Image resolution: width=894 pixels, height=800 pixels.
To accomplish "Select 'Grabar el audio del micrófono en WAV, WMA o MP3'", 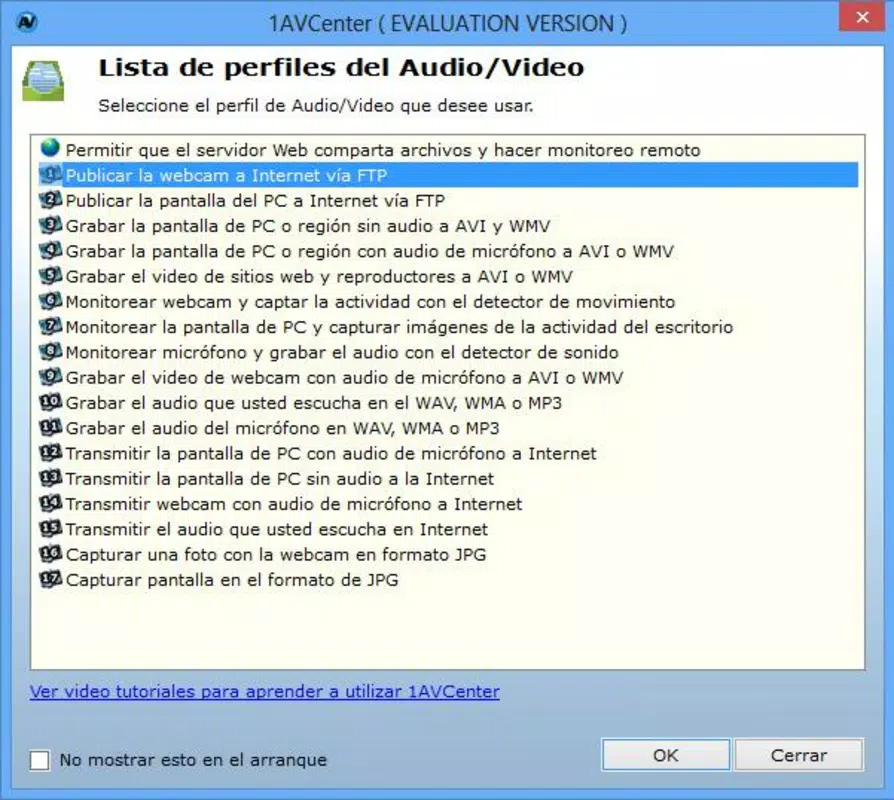I will click(282, 428).
